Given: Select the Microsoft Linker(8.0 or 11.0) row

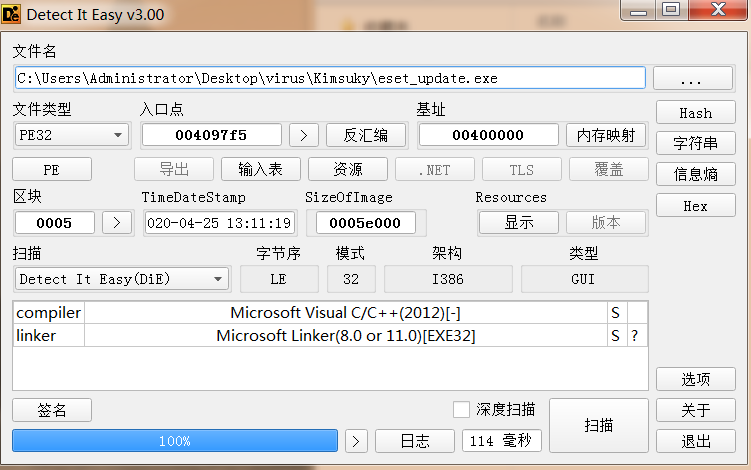Looking at the screenshot, I should (x=346, y=335).
